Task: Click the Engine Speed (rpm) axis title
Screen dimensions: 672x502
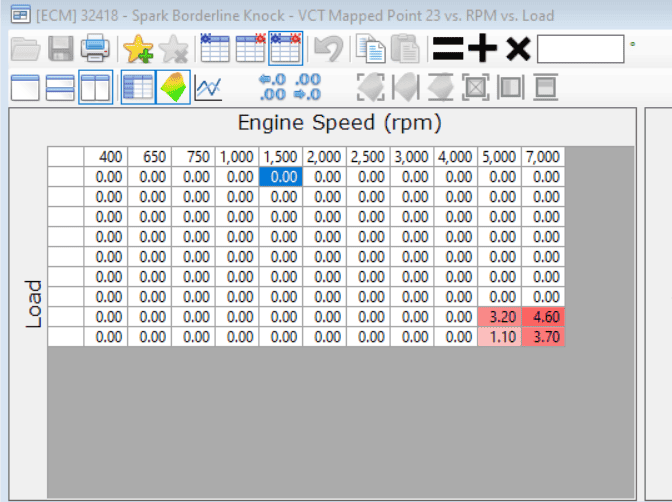Action: 339,123
